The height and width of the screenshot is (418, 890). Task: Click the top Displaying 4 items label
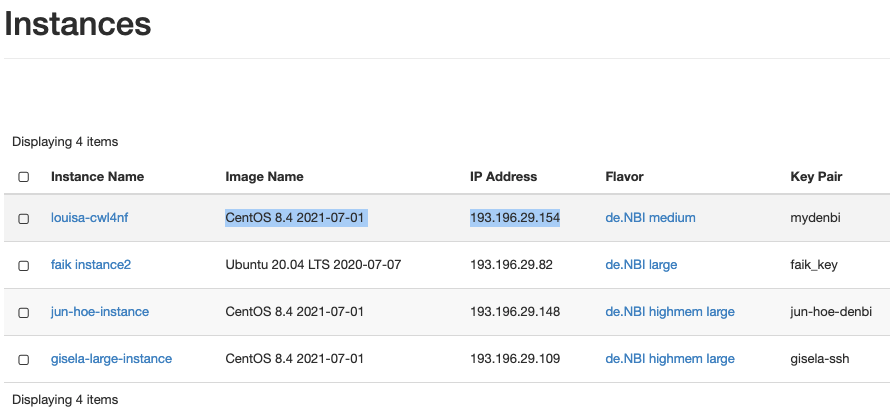(x=65, y=142)
